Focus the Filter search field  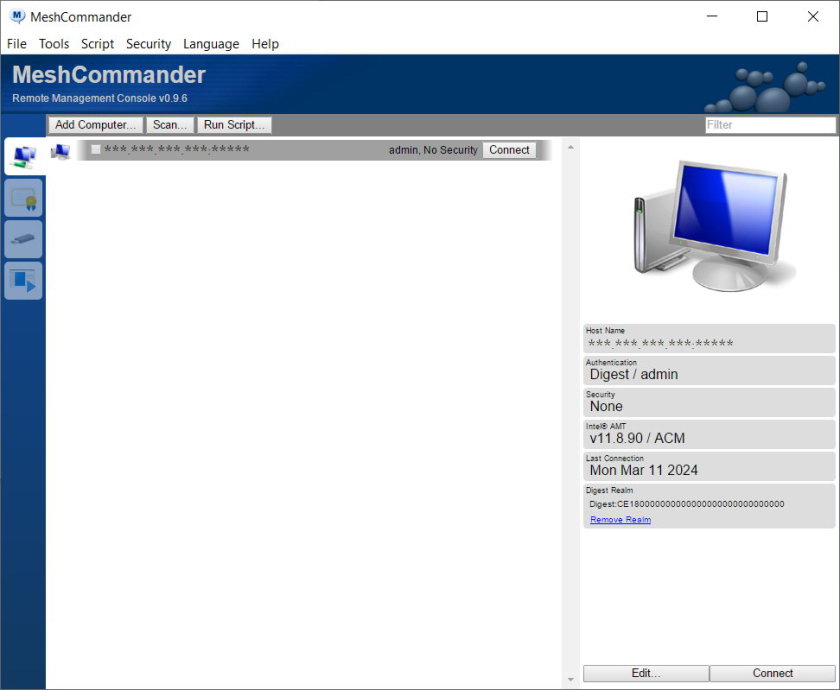769,125
